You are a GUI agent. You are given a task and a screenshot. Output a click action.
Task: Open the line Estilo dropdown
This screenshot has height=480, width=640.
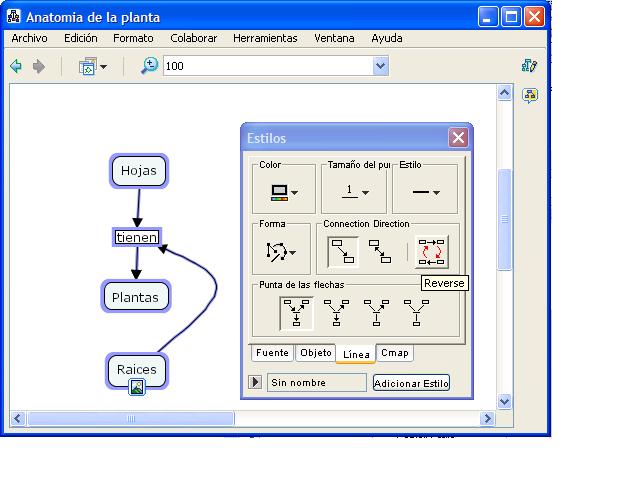(426, 191)
